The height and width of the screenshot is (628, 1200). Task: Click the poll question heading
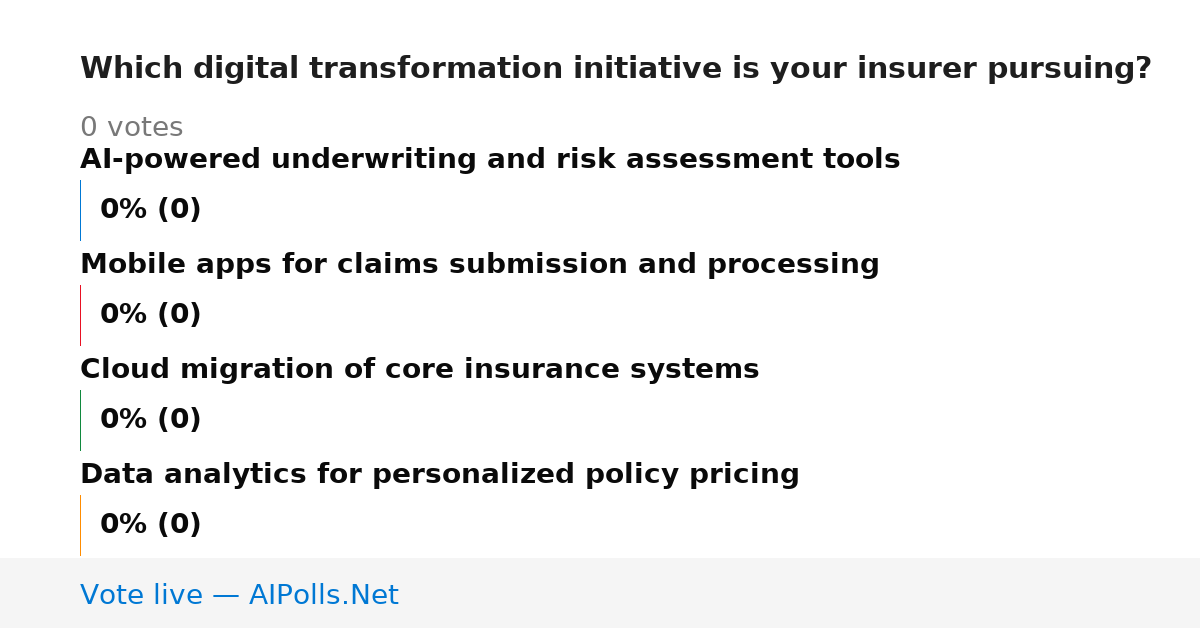[616, 69]
